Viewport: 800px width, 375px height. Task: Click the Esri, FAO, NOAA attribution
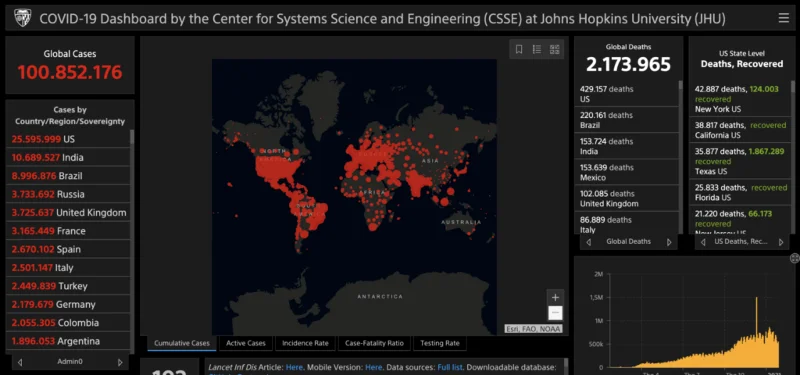click(x=534, y=329)
